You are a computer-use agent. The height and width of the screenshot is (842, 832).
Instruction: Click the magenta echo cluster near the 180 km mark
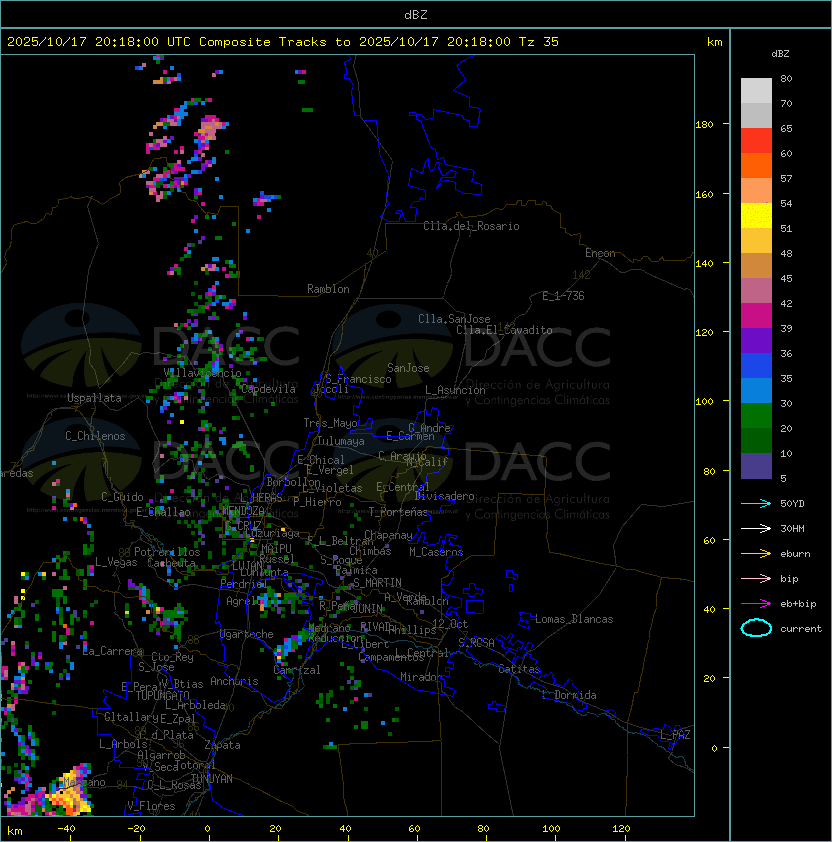coord(209,129)
